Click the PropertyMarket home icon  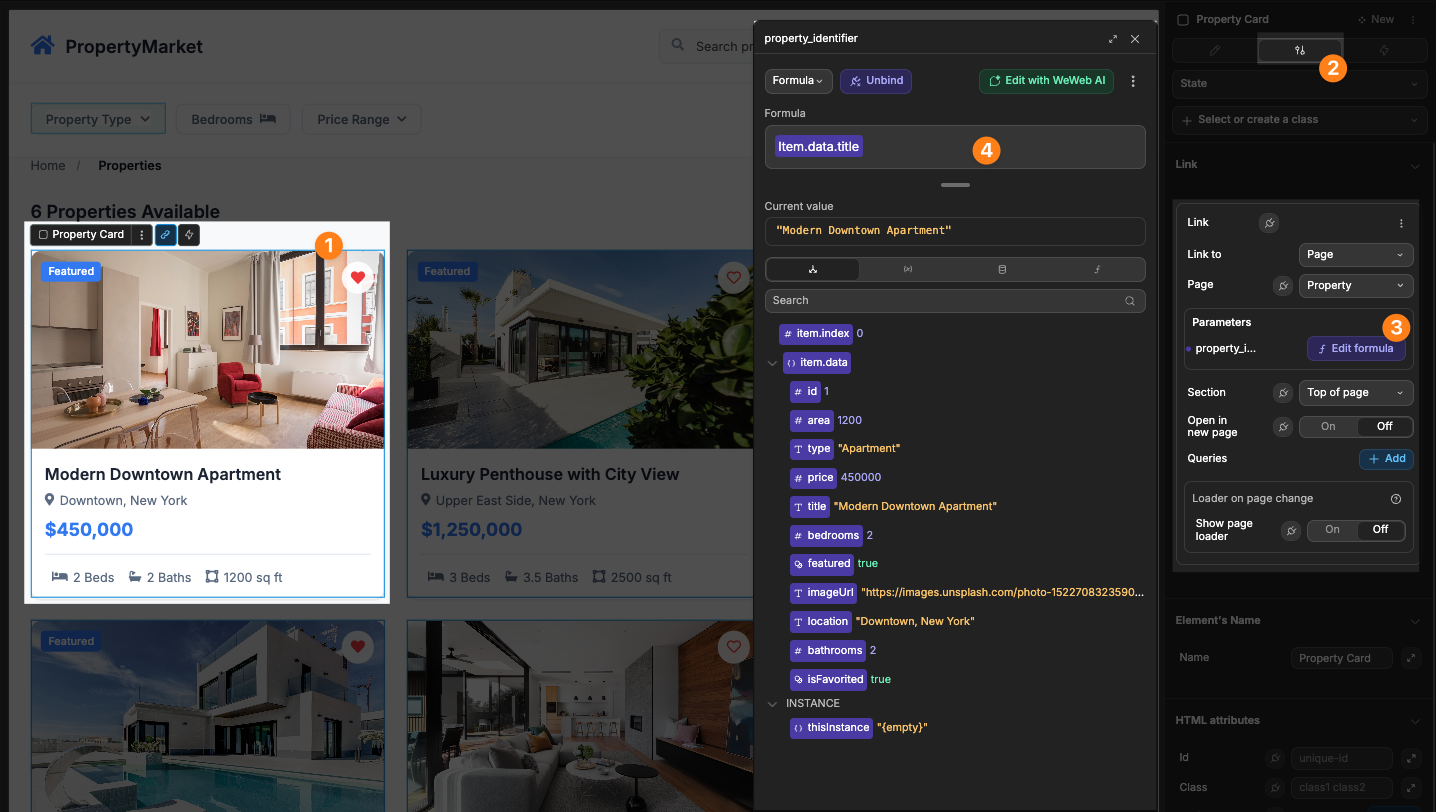click(42, 45)
